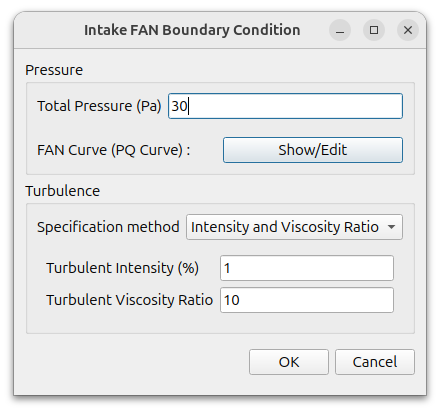Confirm the dialog with OK

click(289, 362)
